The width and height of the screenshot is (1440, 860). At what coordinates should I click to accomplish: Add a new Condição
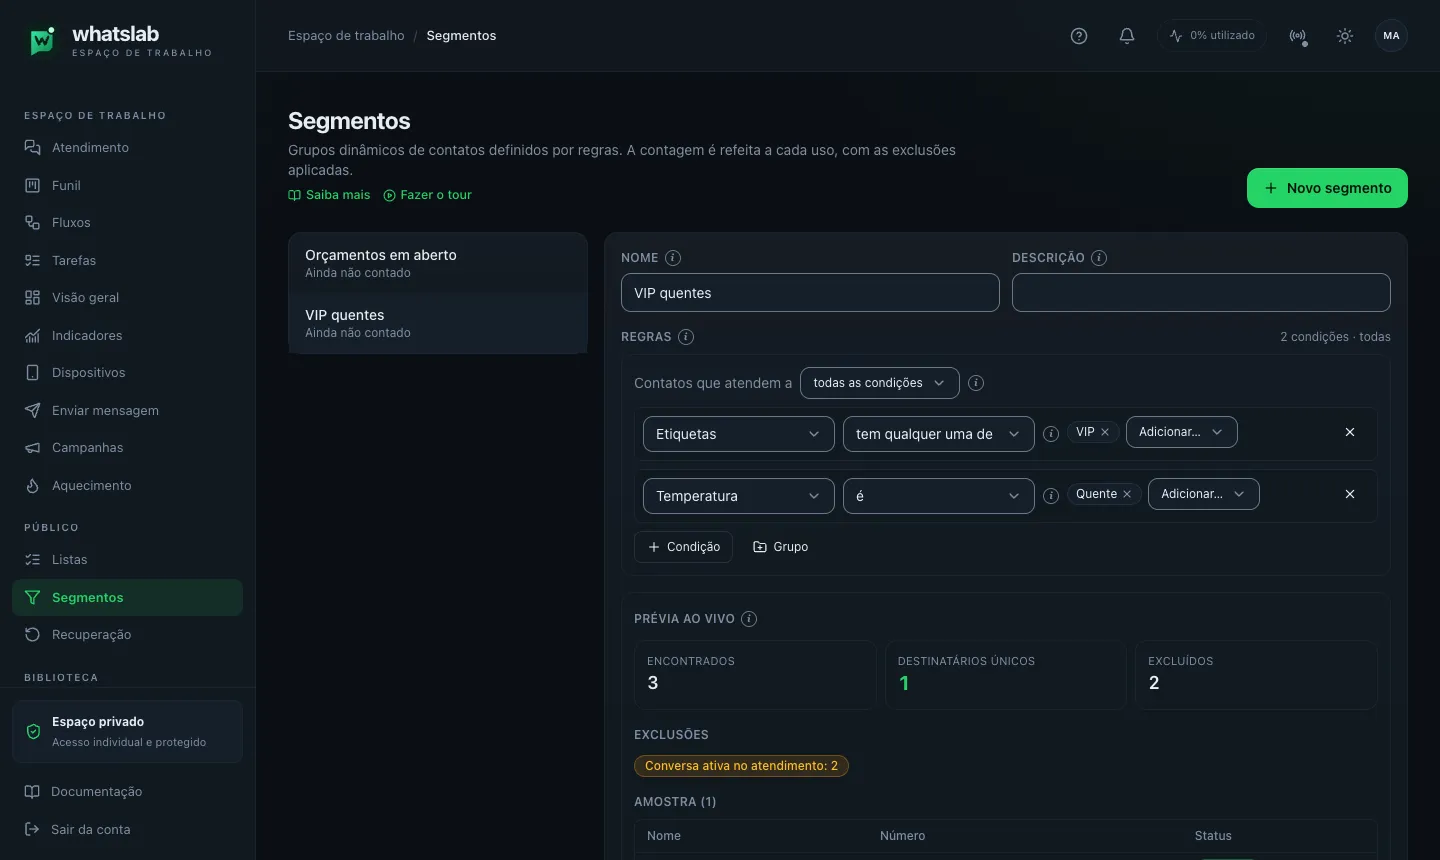coord(684,547)
